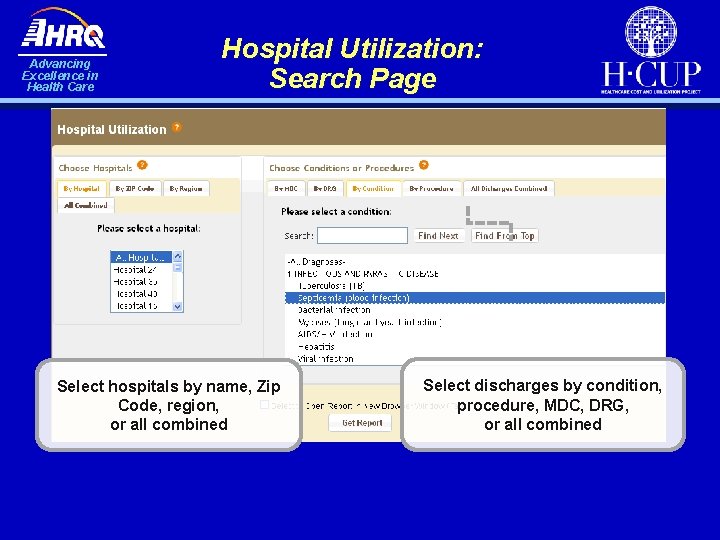Click the Get Report button
Viewport: 720px width, 540px height.
coord(361,423)
